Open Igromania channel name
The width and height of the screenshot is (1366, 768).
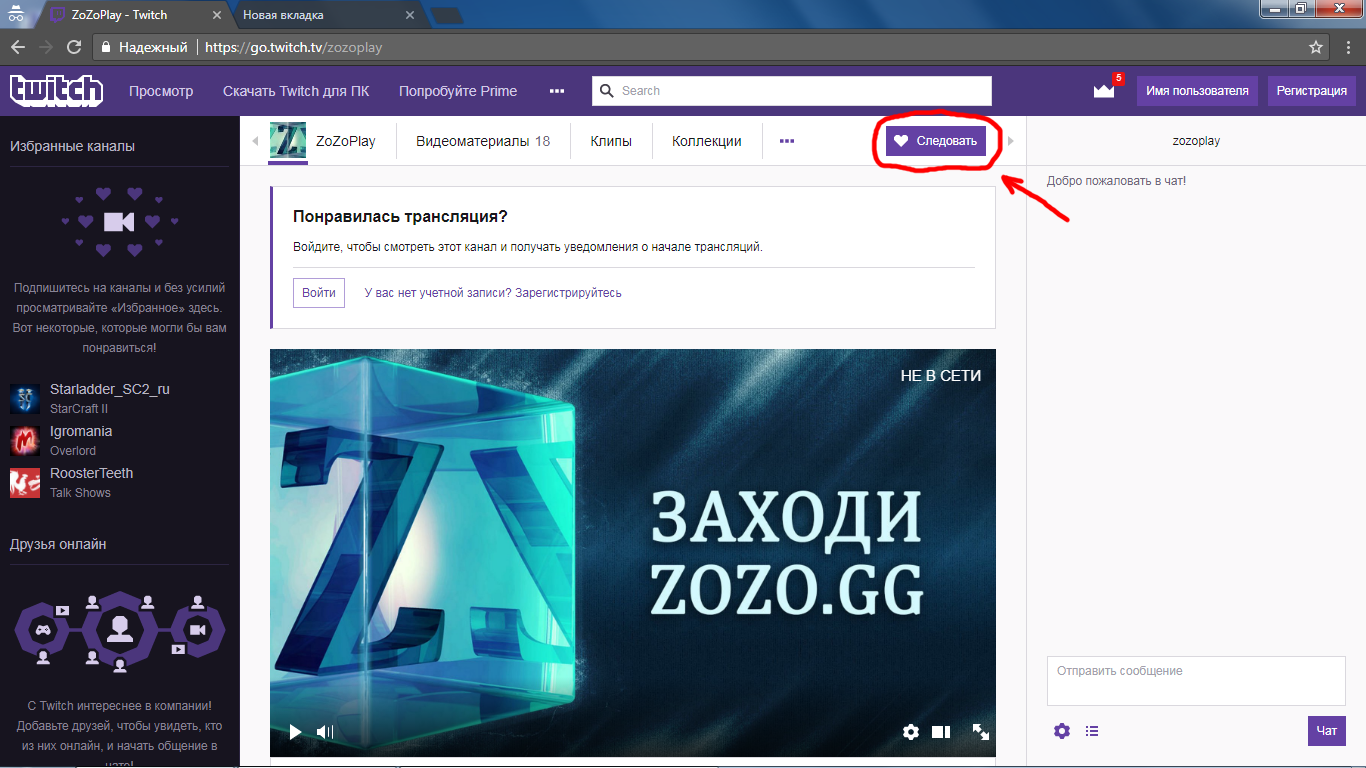pos(81,431)
